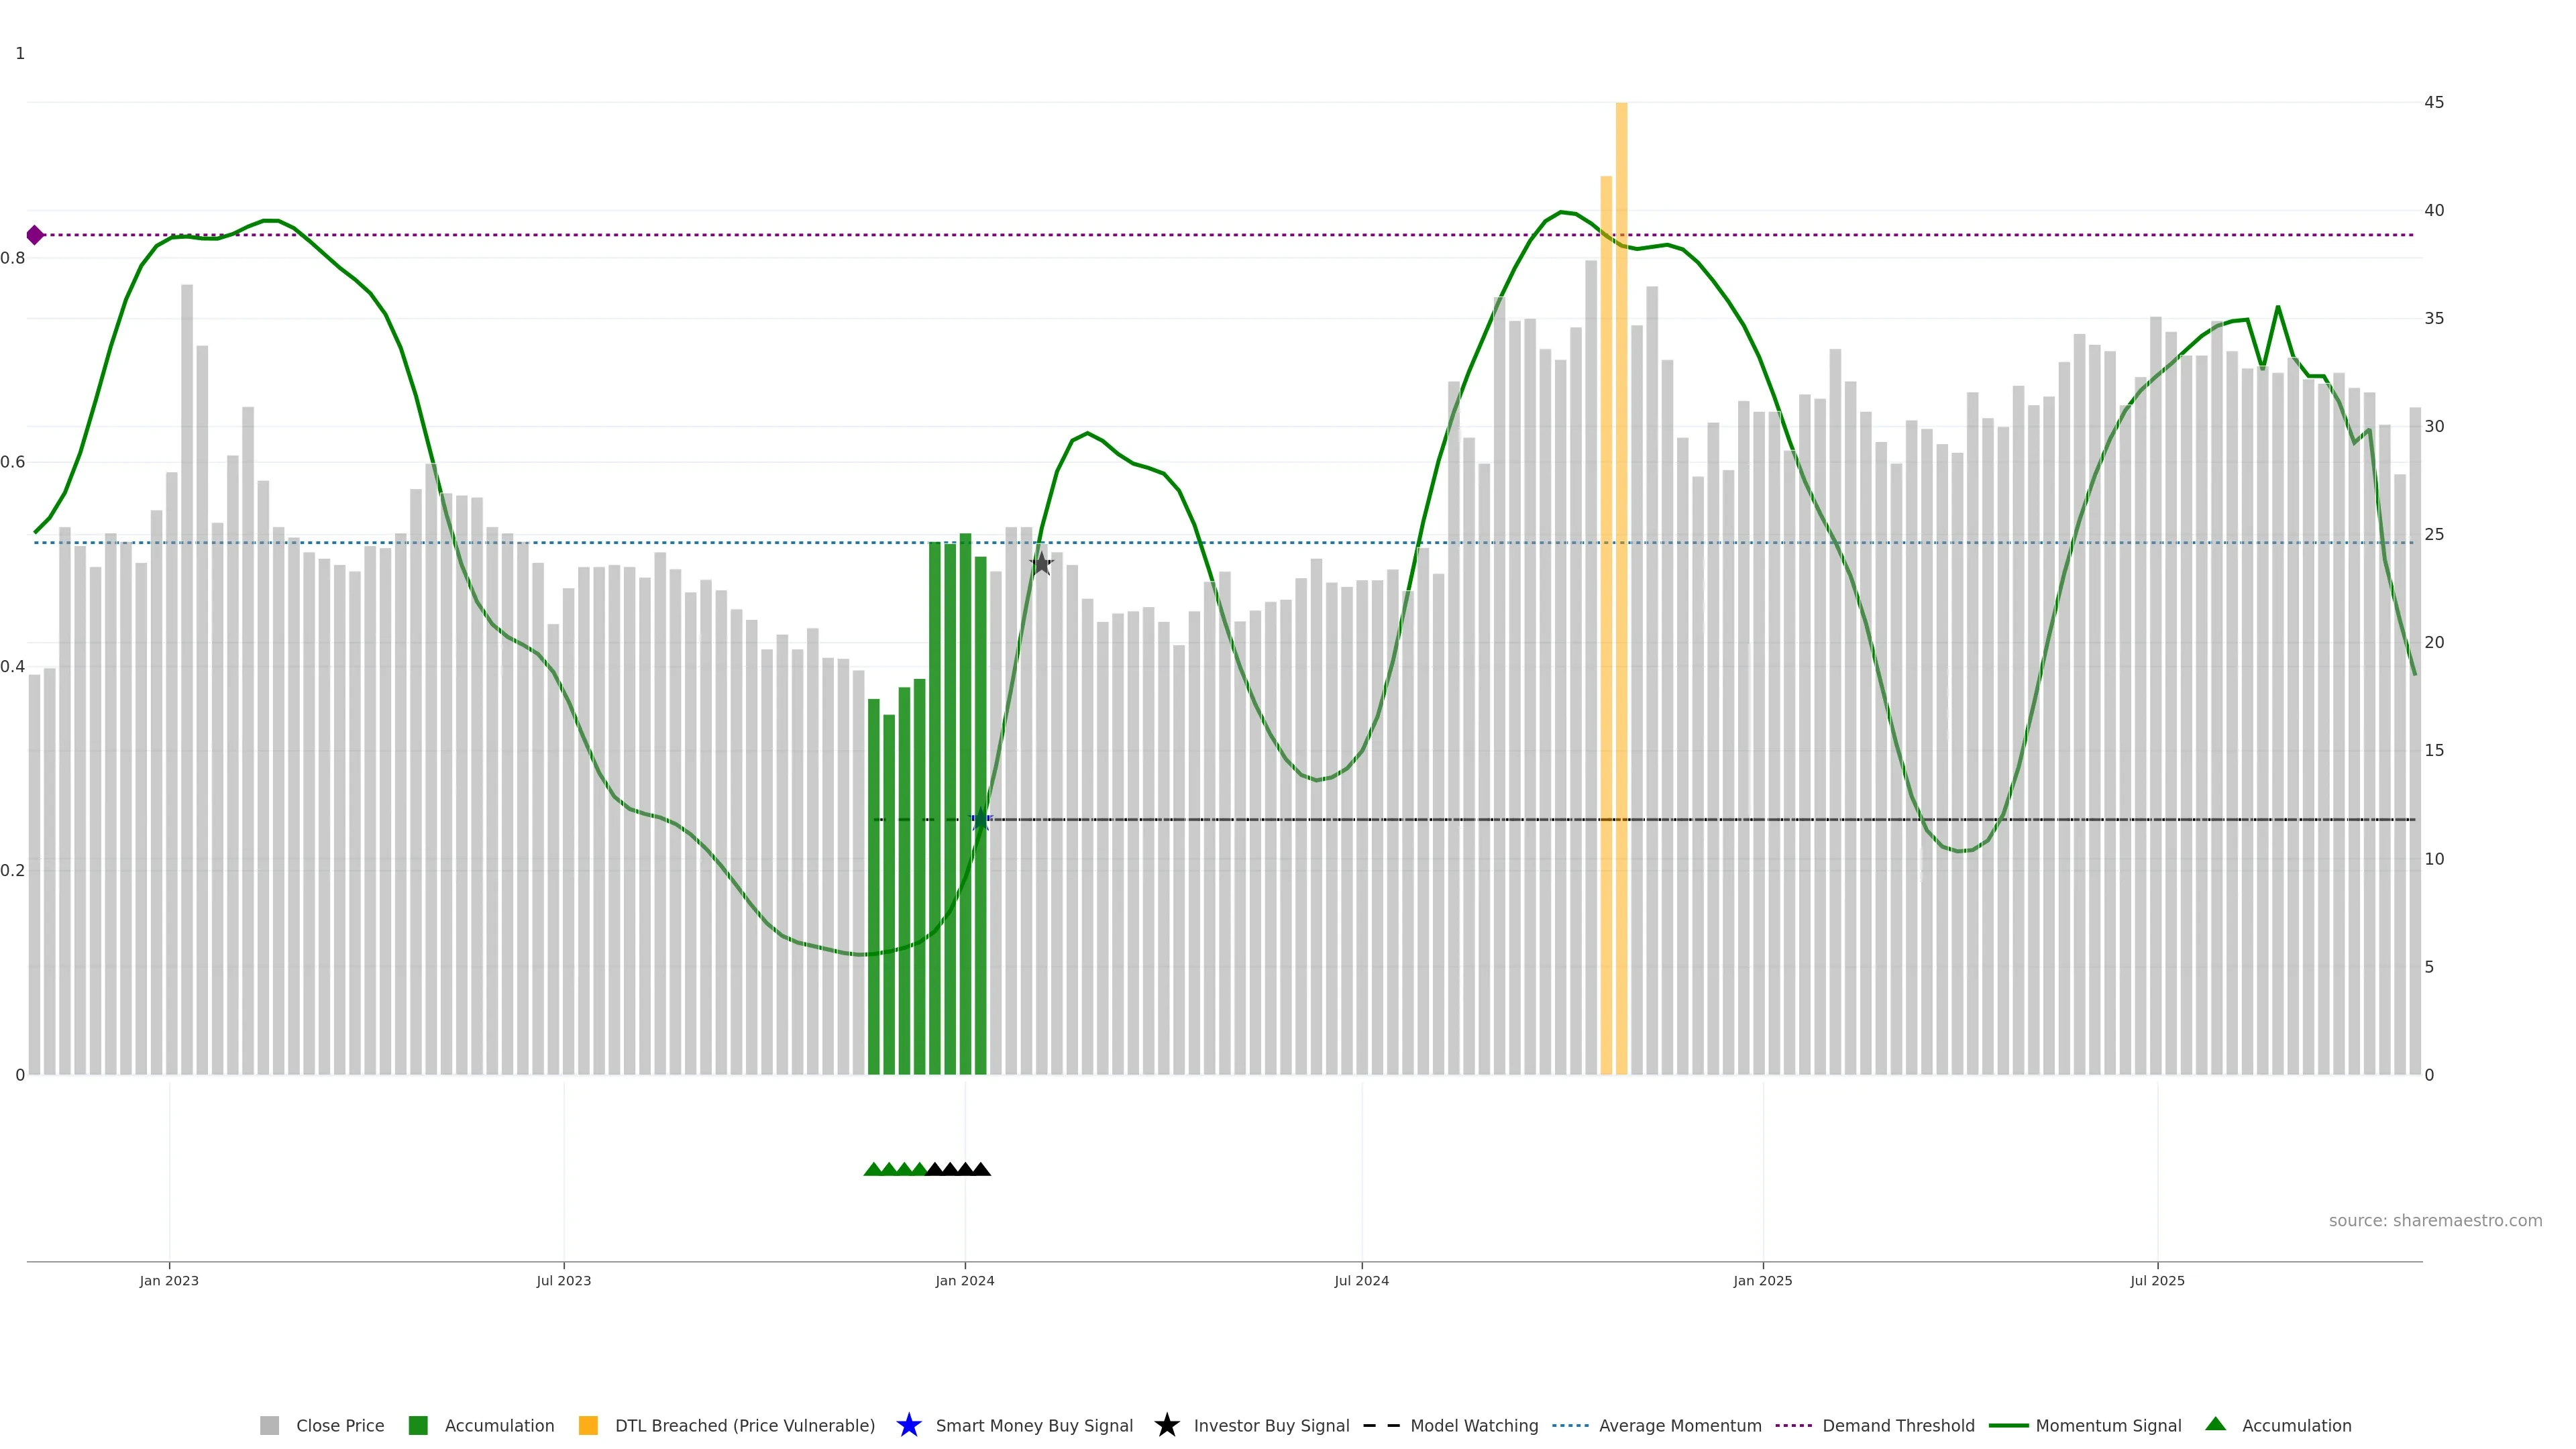The height and width of the screenshot is (1449, 2576).
Task: Click the blue Smart Money star on chart
Action: (x=980, y=820)
